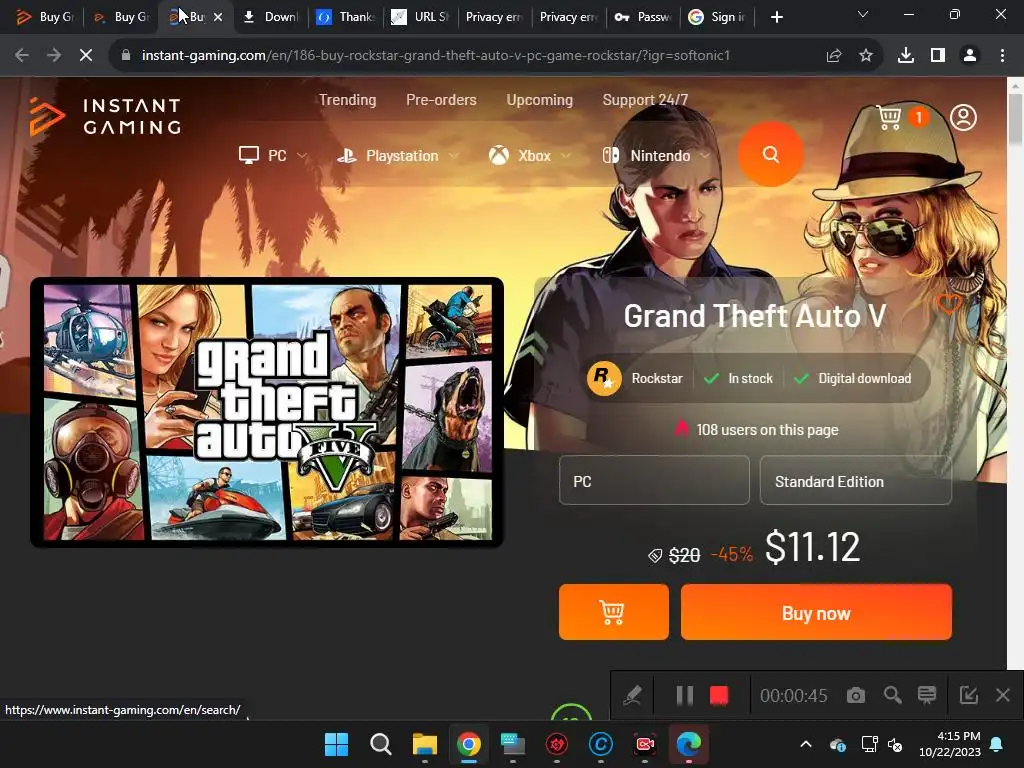Screen dimensions: 1024x768
Task: Click the Buy now button
Action: point(816,612)
